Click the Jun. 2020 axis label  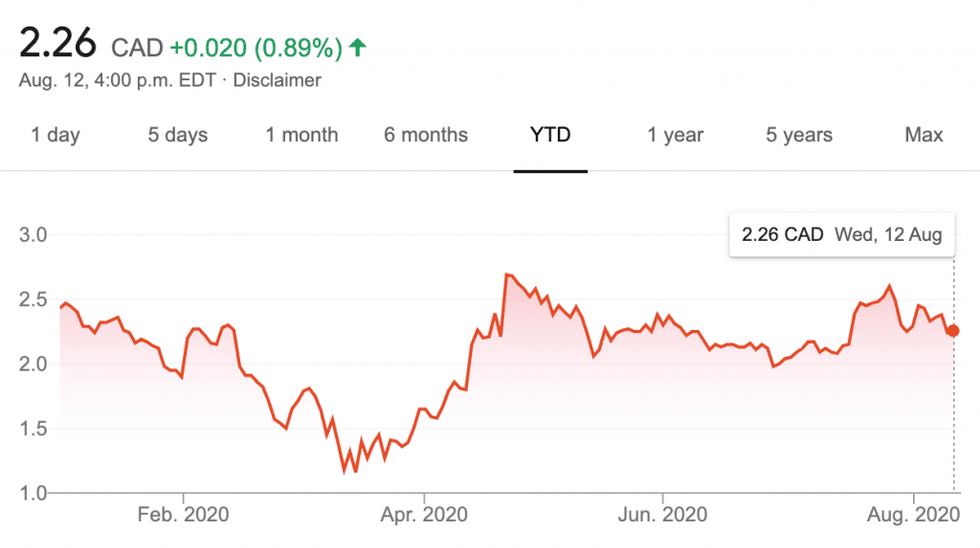click(662, 515)
